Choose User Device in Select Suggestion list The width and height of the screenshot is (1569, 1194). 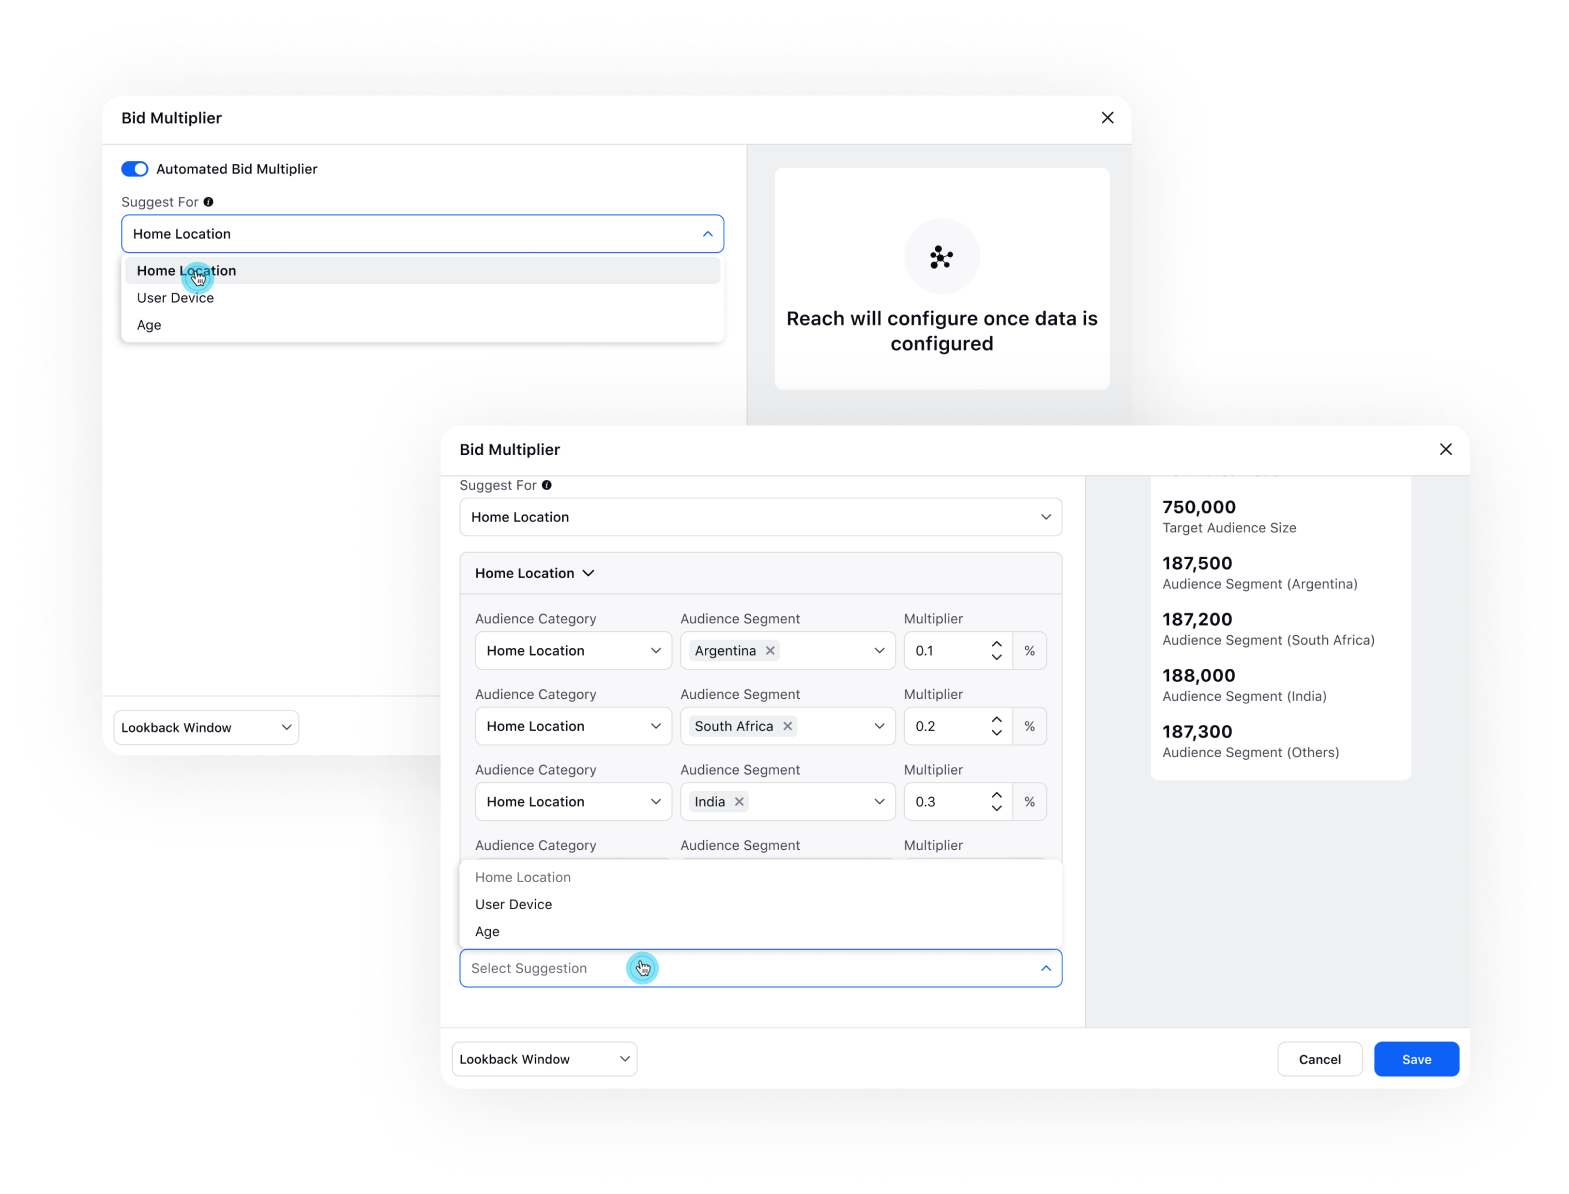(760, 904)
